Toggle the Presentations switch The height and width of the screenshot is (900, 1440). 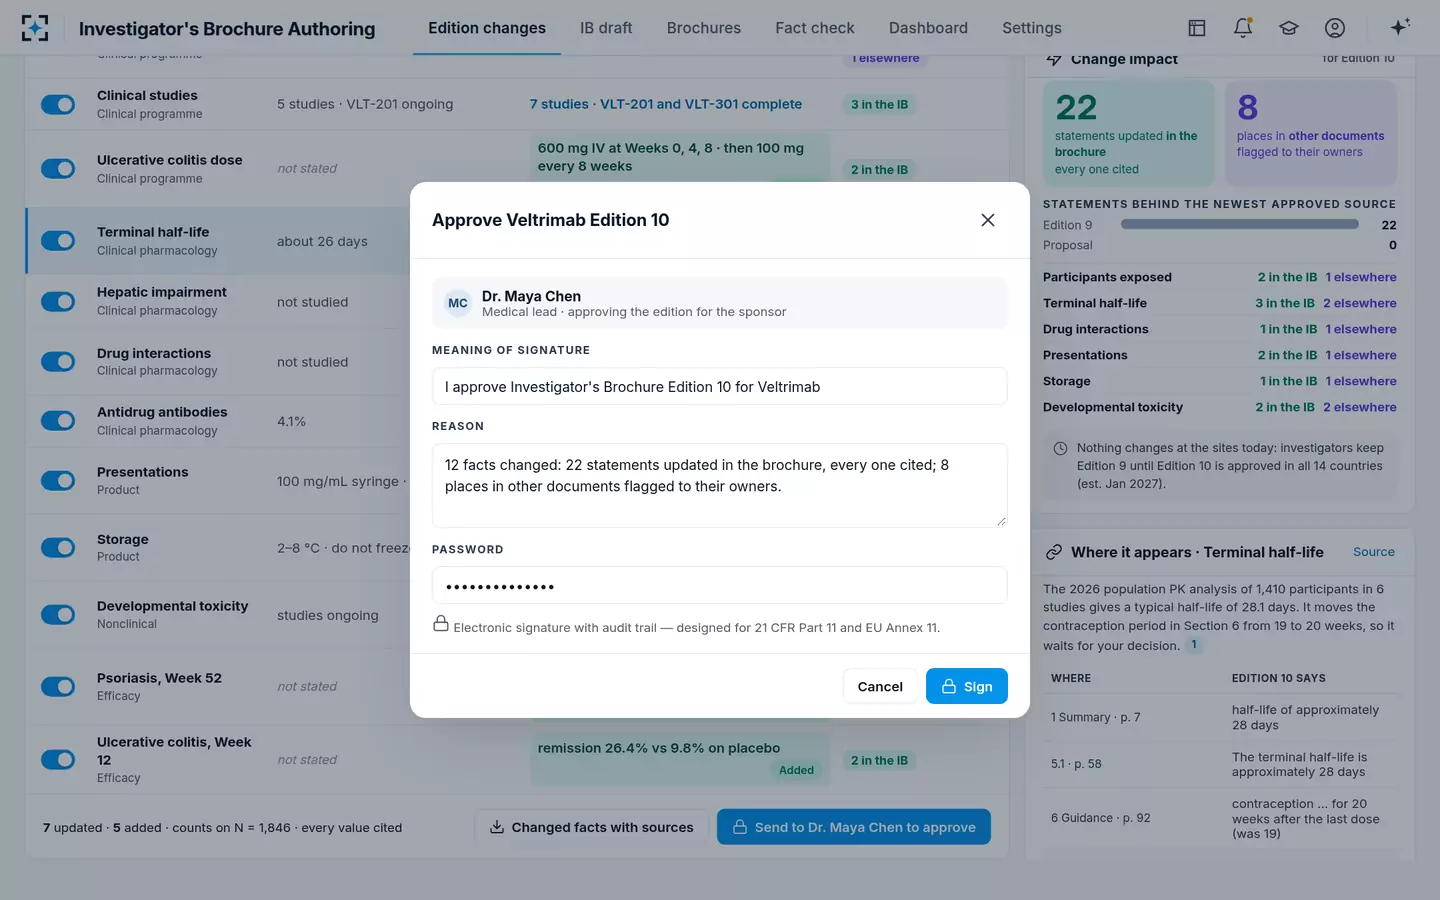click(58, 480)
